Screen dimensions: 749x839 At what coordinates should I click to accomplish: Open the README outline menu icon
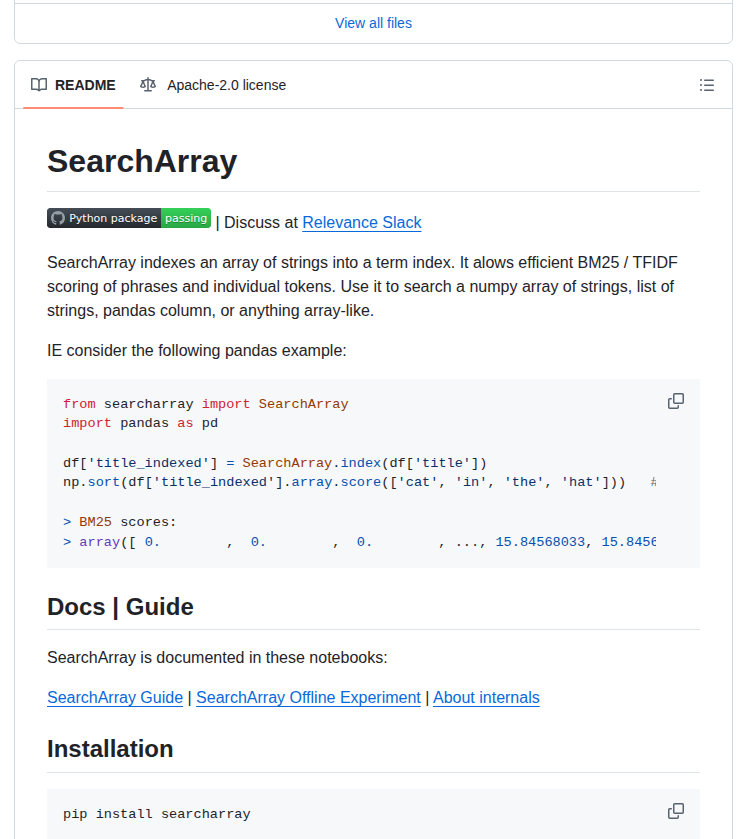pyautogui.click(x=707, y=85)
